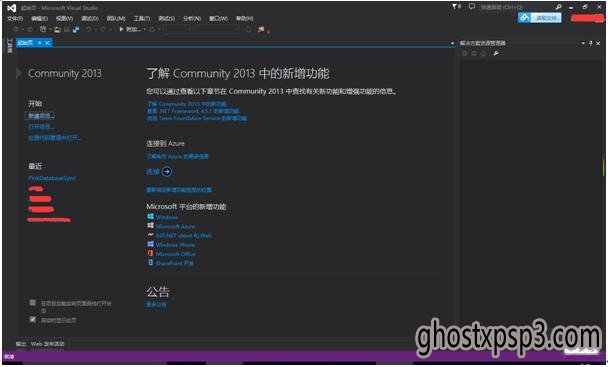Pin the Start Page tab
This screenshot has height=367, width=608.
click(40, 43)
